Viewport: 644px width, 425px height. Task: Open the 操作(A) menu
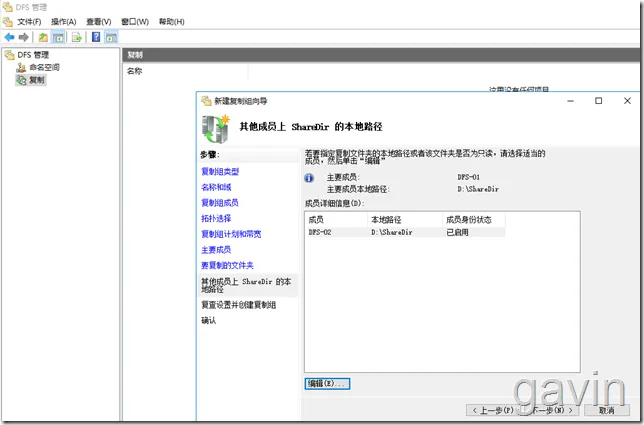click(x=64, y=21)
